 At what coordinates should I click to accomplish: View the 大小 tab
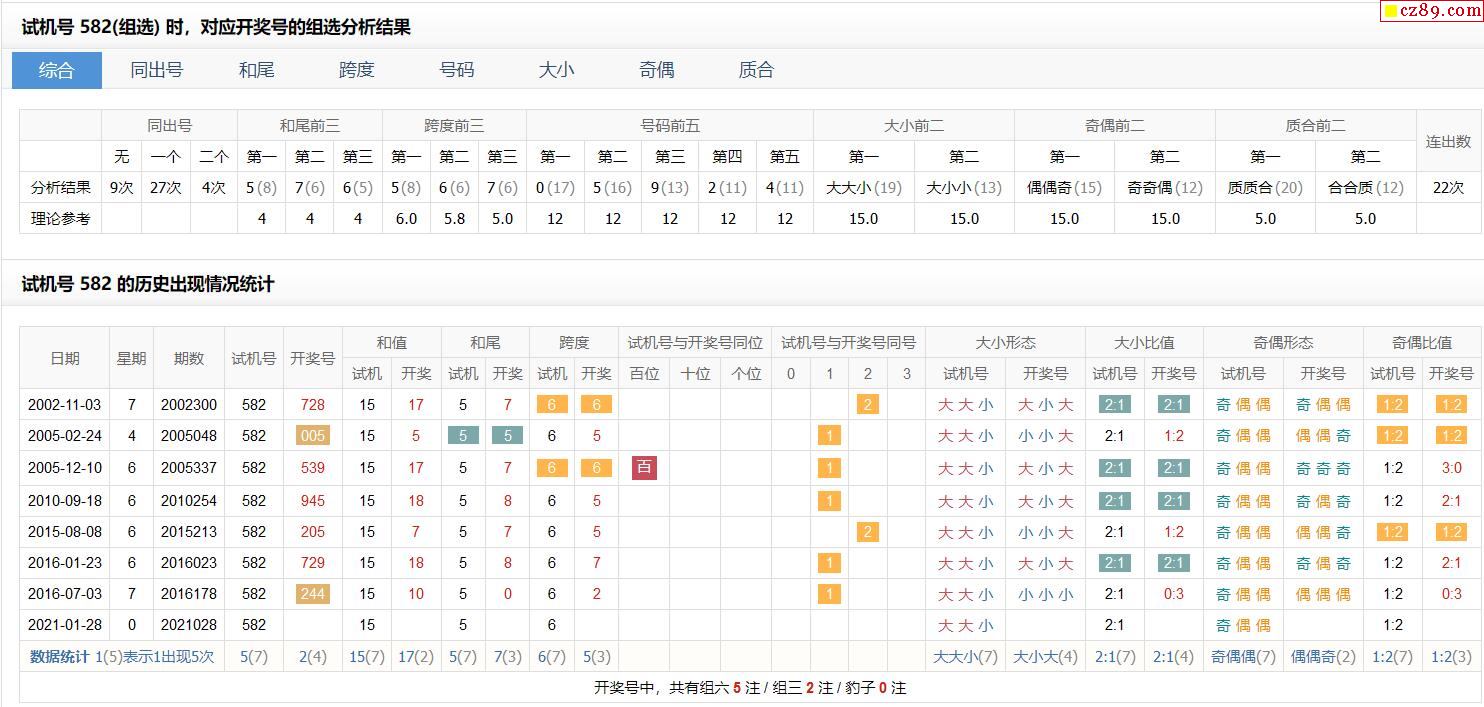tap(557, 70)
